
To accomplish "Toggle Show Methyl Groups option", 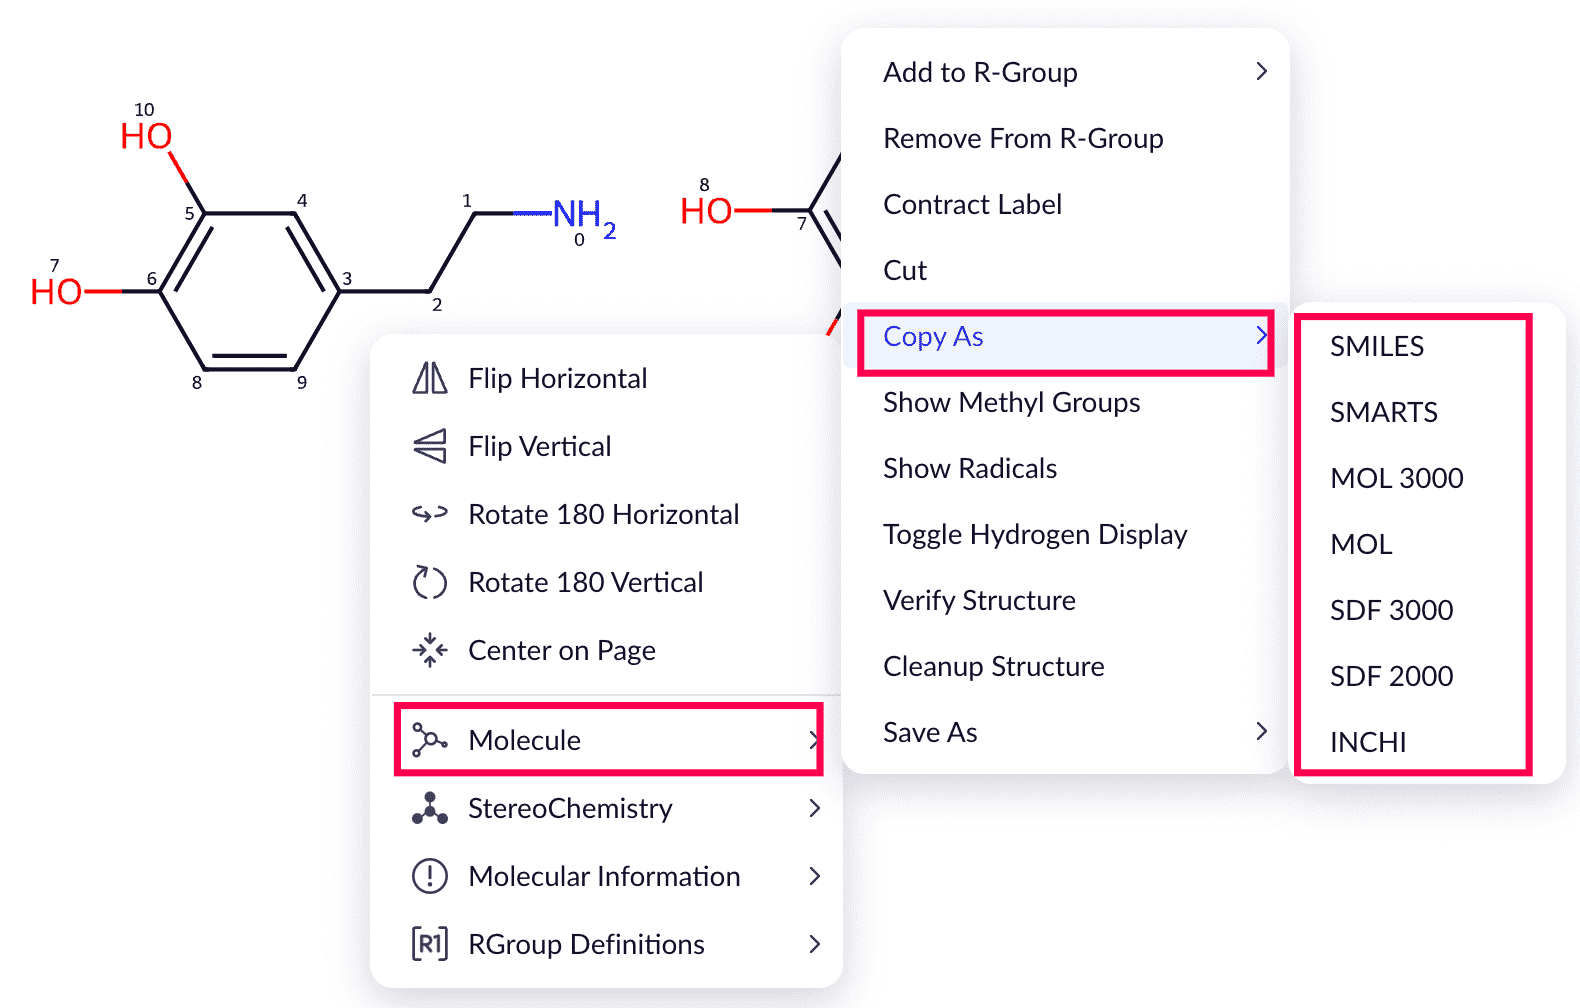I will (x=1011, y=403).
